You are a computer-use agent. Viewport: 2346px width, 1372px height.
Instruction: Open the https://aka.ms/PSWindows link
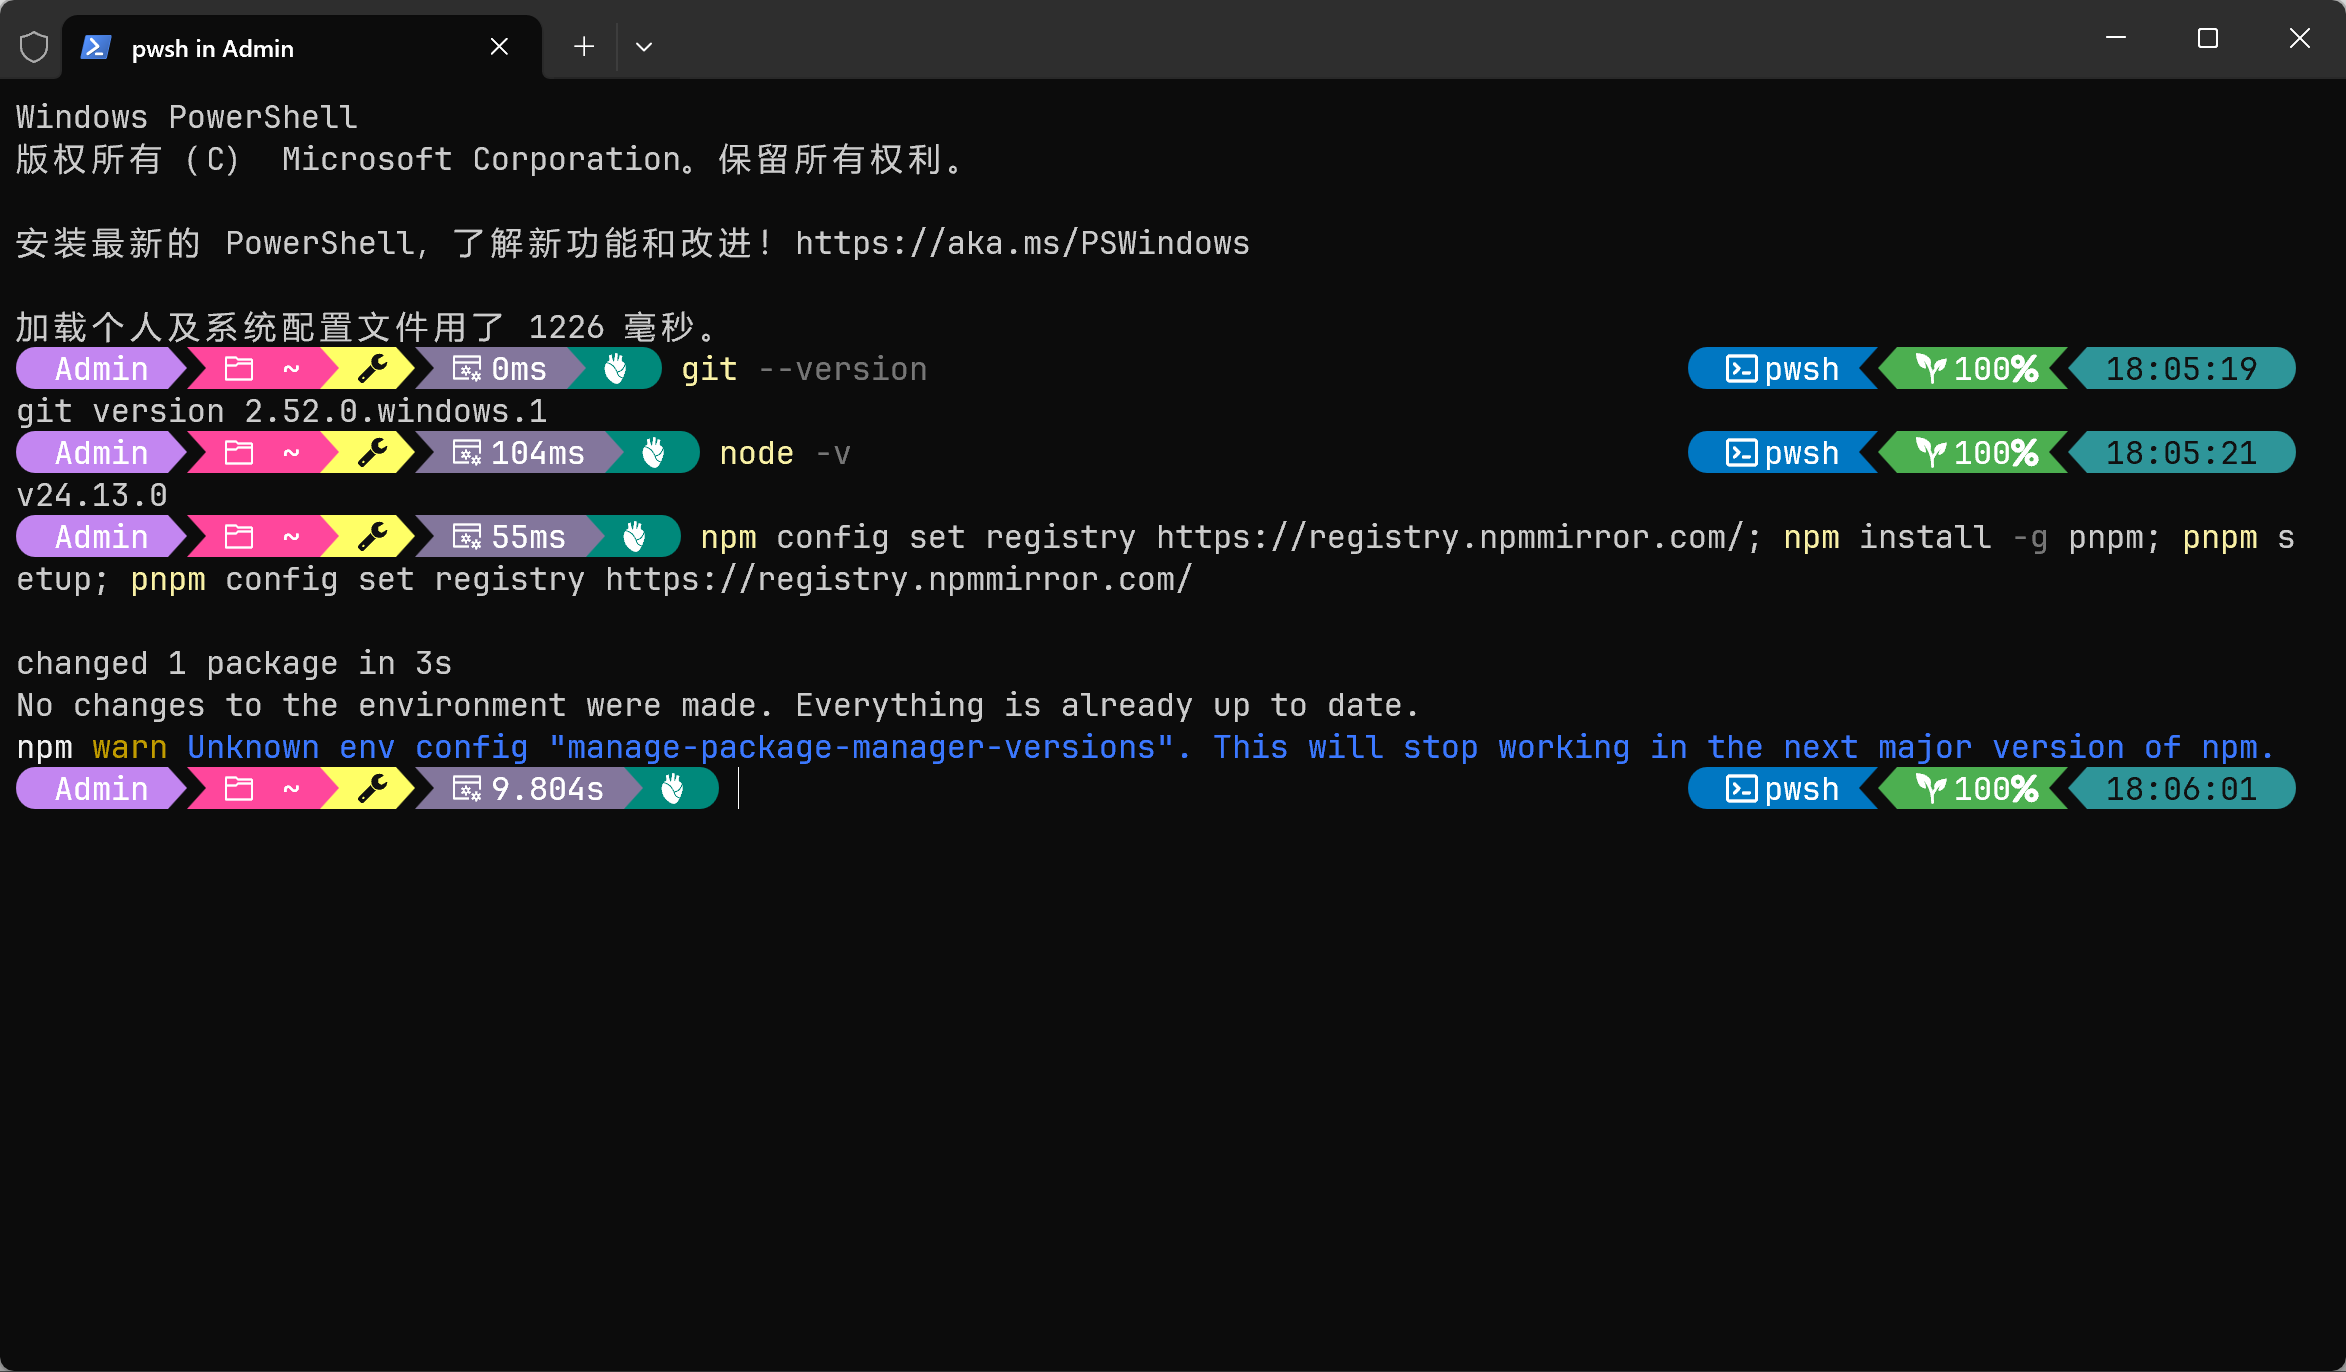coord(1022,243)
